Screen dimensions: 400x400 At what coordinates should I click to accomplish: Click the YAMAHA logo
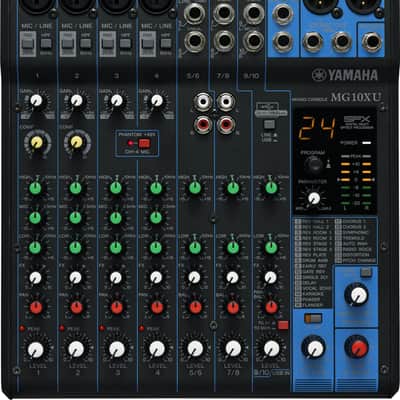click(345, 75)
